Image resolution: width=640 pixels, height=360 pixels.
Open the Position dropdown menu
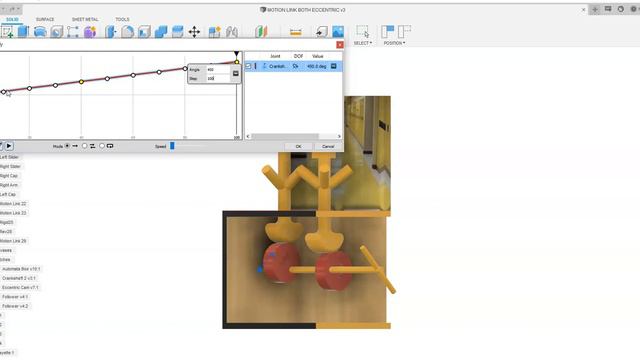click(x=394, y=43)
